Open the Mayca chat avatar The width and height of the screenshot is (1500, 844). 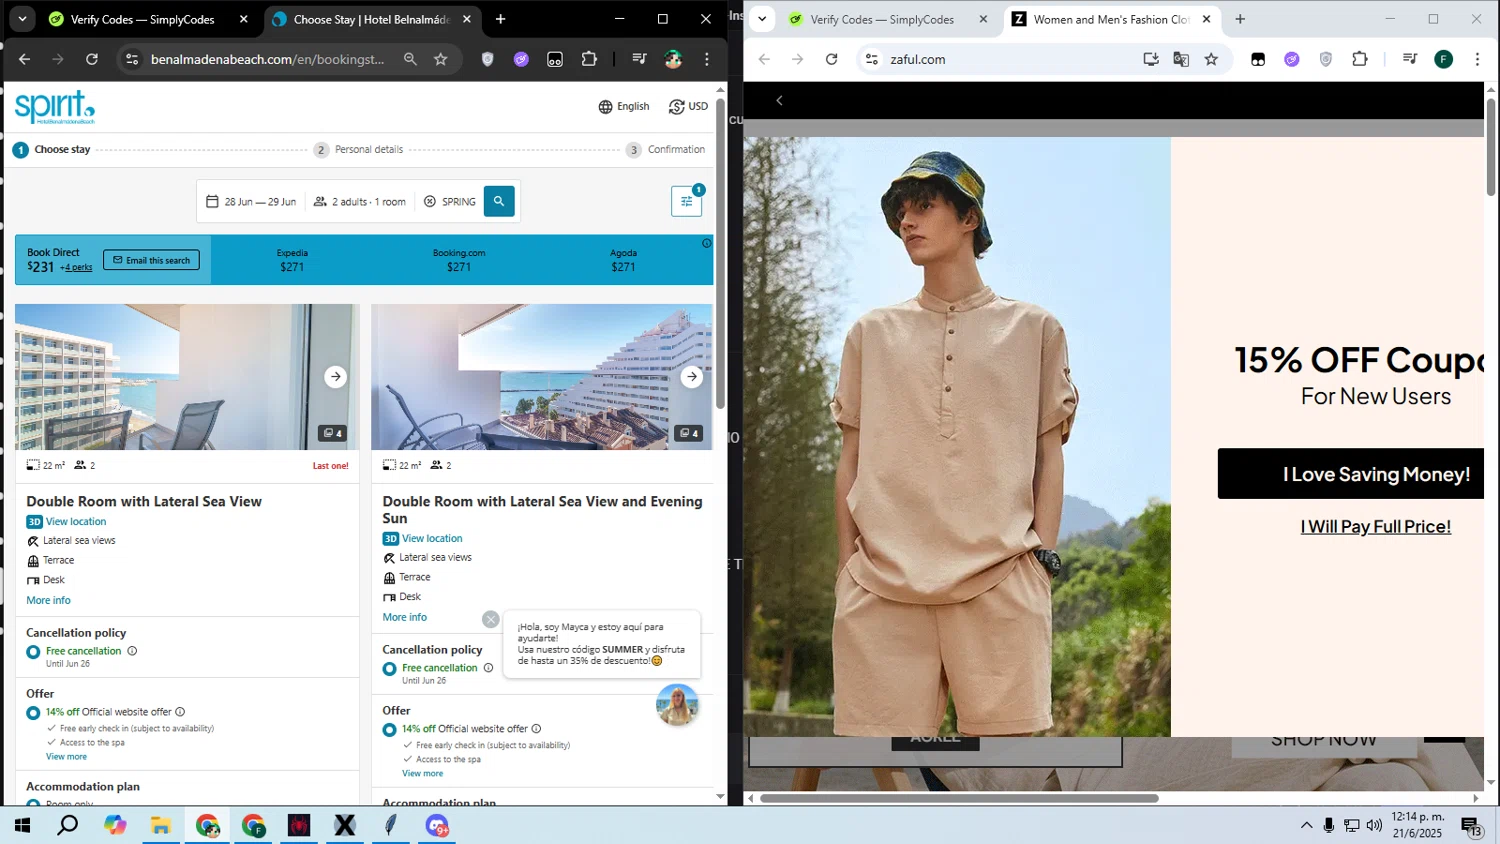pyautogui.click(x=677, y=705)
